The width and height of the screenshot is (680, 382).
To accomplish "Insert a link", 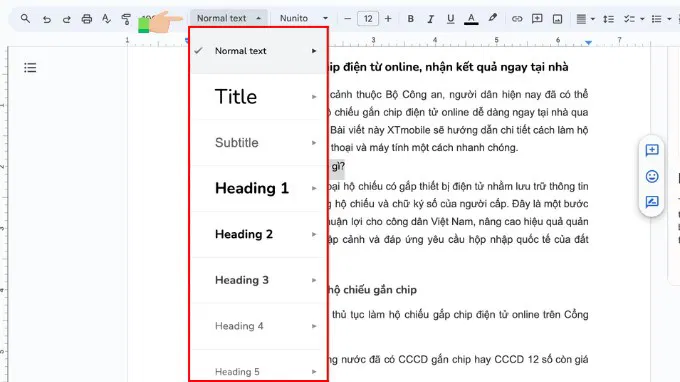I will (x=517, y=19).
